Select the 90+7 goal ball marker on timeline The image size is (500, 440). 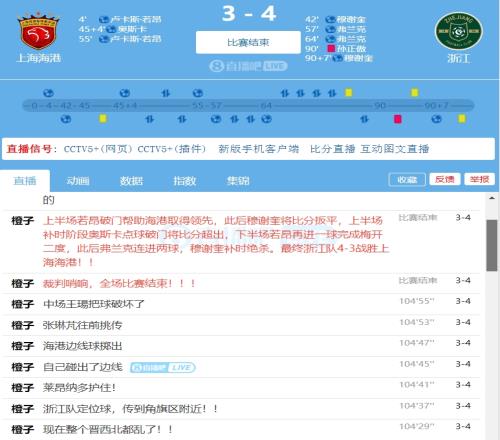point(436,119)
